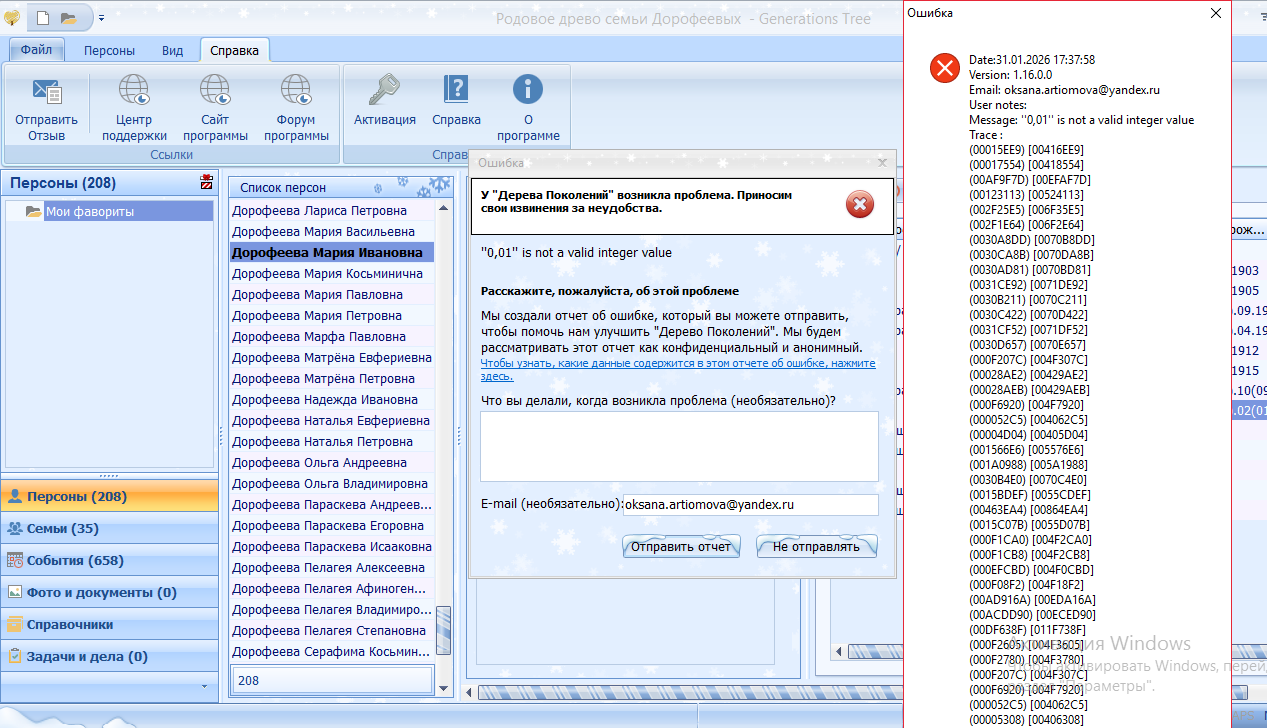Open the Форум программы globe icon
This screenshot has width=1267, height=728.
[296, 92]
